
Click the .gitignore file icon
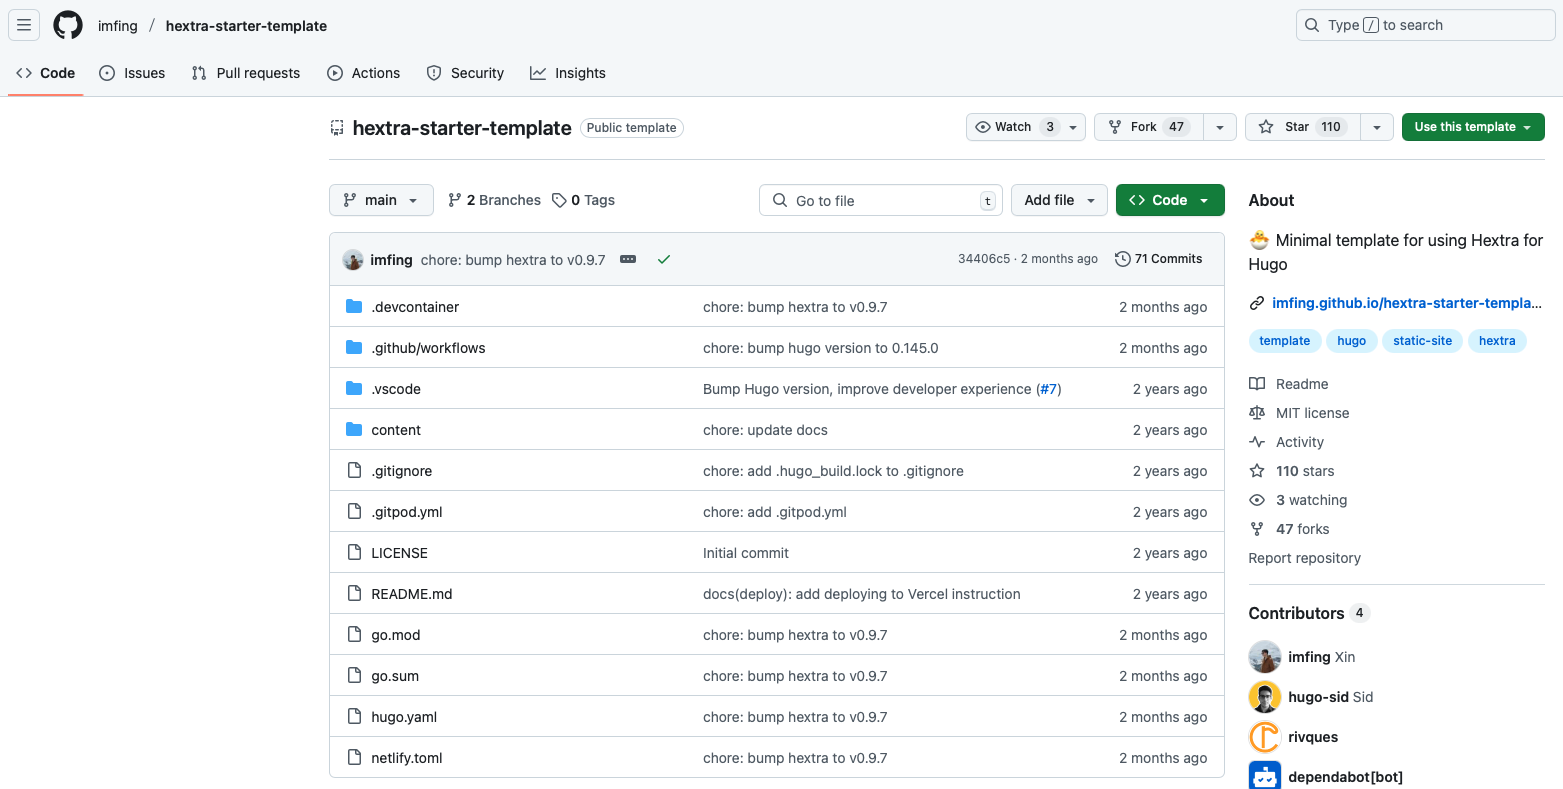354,470
